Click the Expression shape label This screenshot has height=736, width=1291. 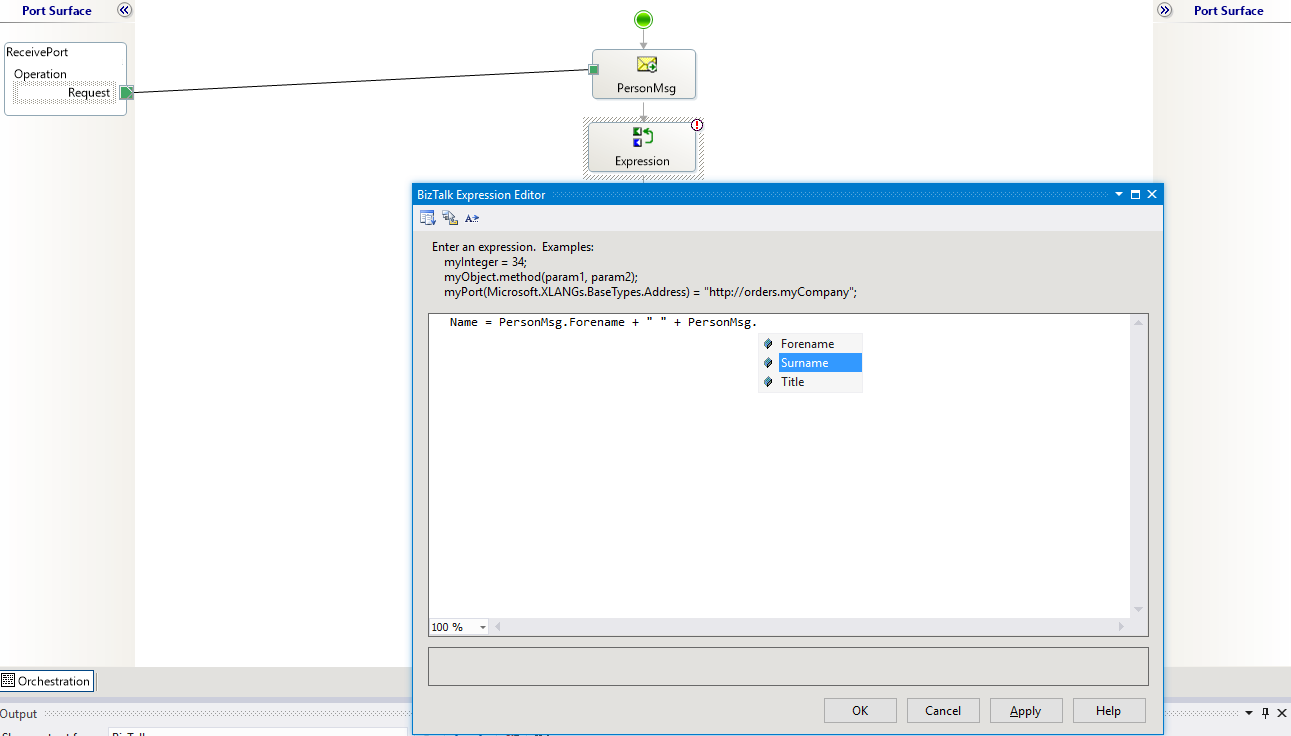pyautogui.click(x=642, y=161)
